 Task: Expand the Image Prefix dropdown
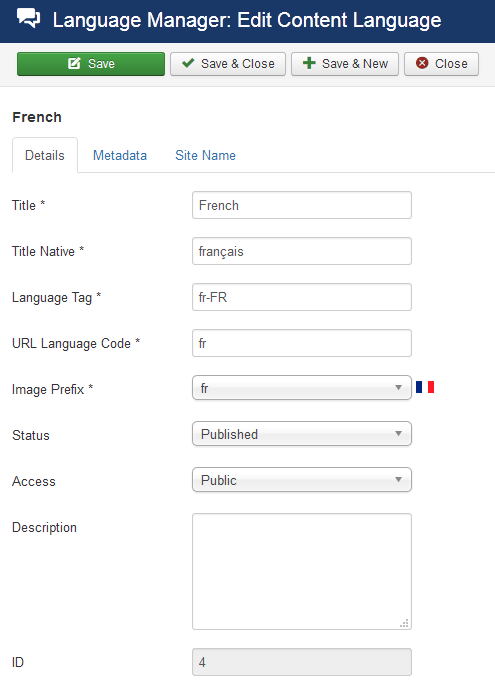302,388
